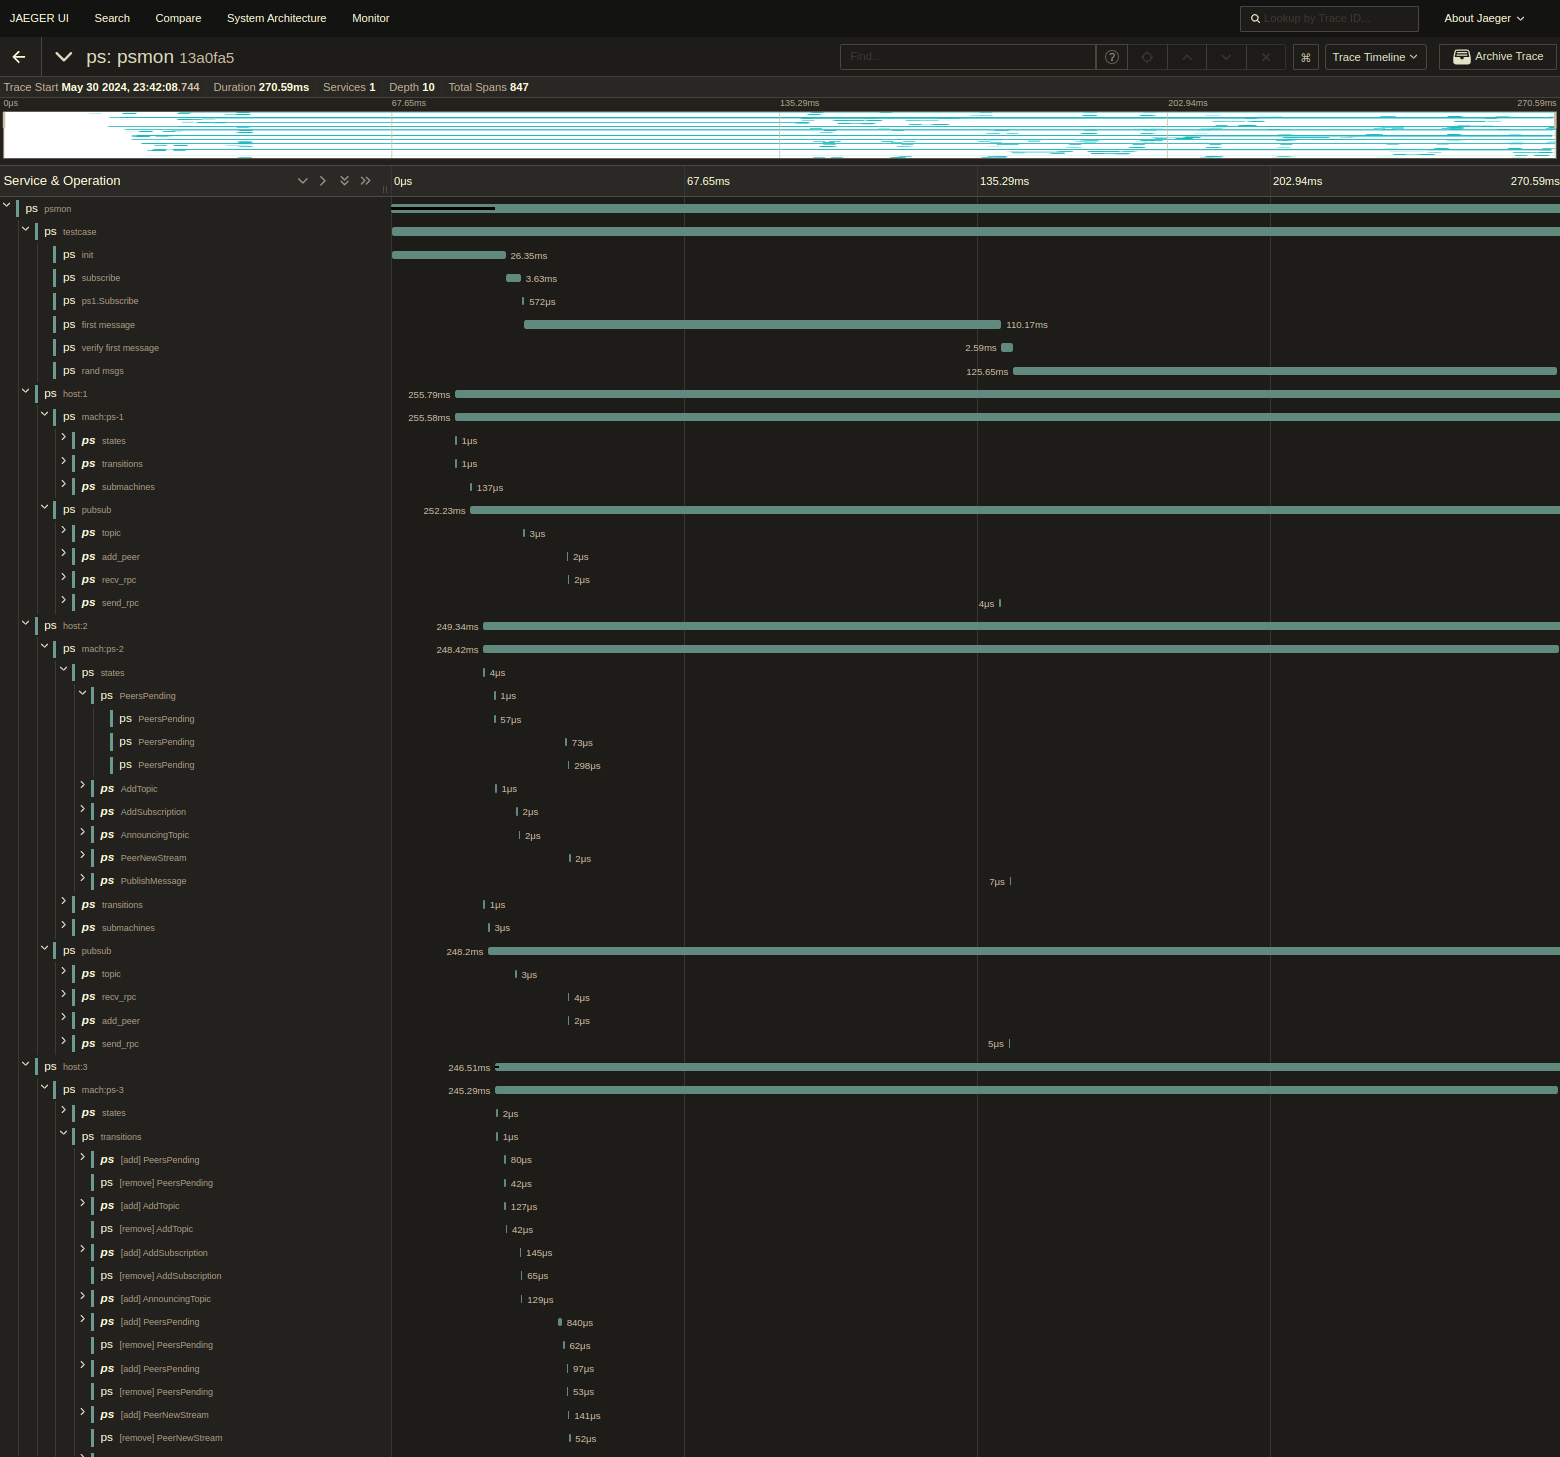Click the trace minimap overview graph
1560x1457 pixels.
point(780,135)
